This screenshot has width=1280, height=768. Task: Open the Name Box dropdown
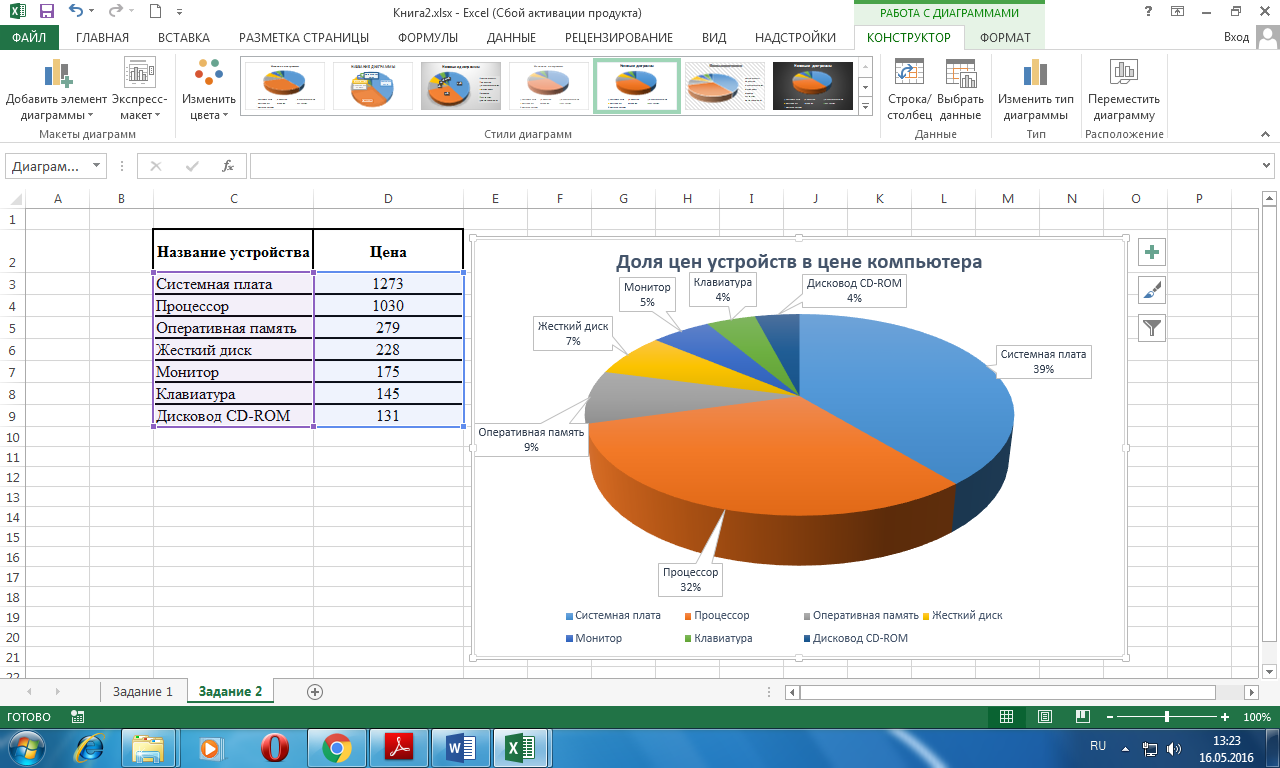click(96, 166)
